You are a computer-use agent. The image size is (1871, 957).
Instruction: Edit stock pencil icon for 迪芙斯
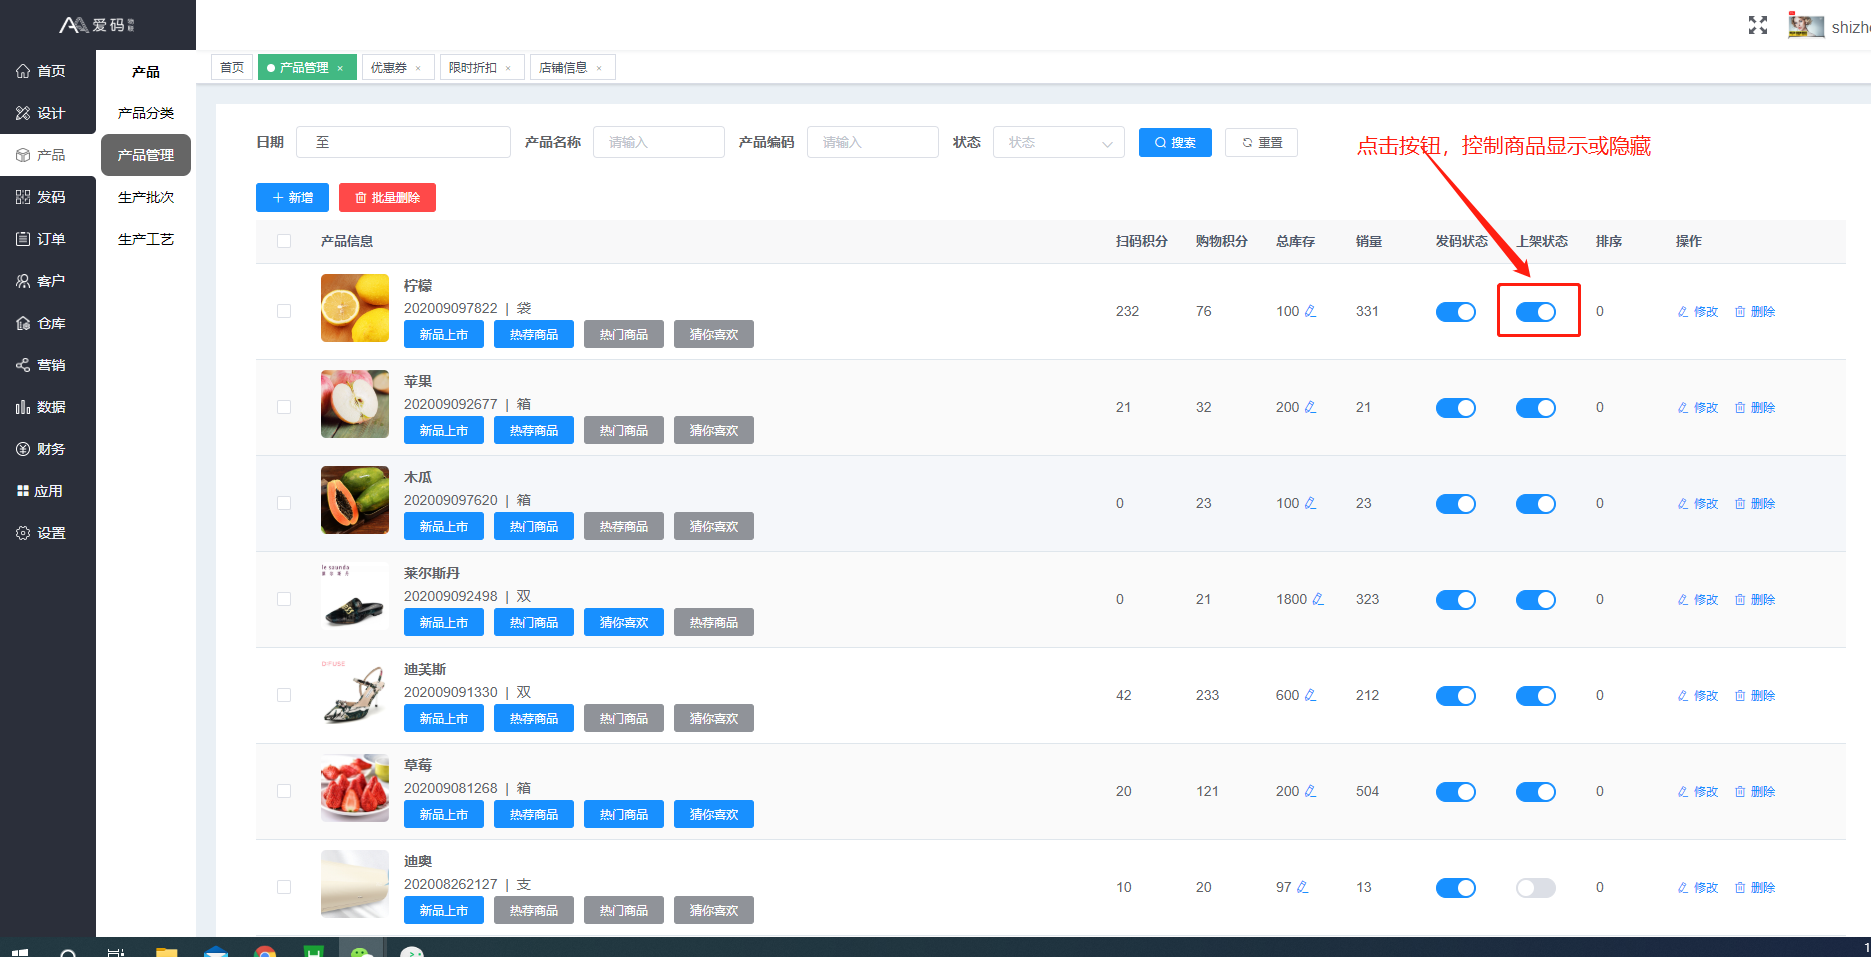click(1310, 695)
